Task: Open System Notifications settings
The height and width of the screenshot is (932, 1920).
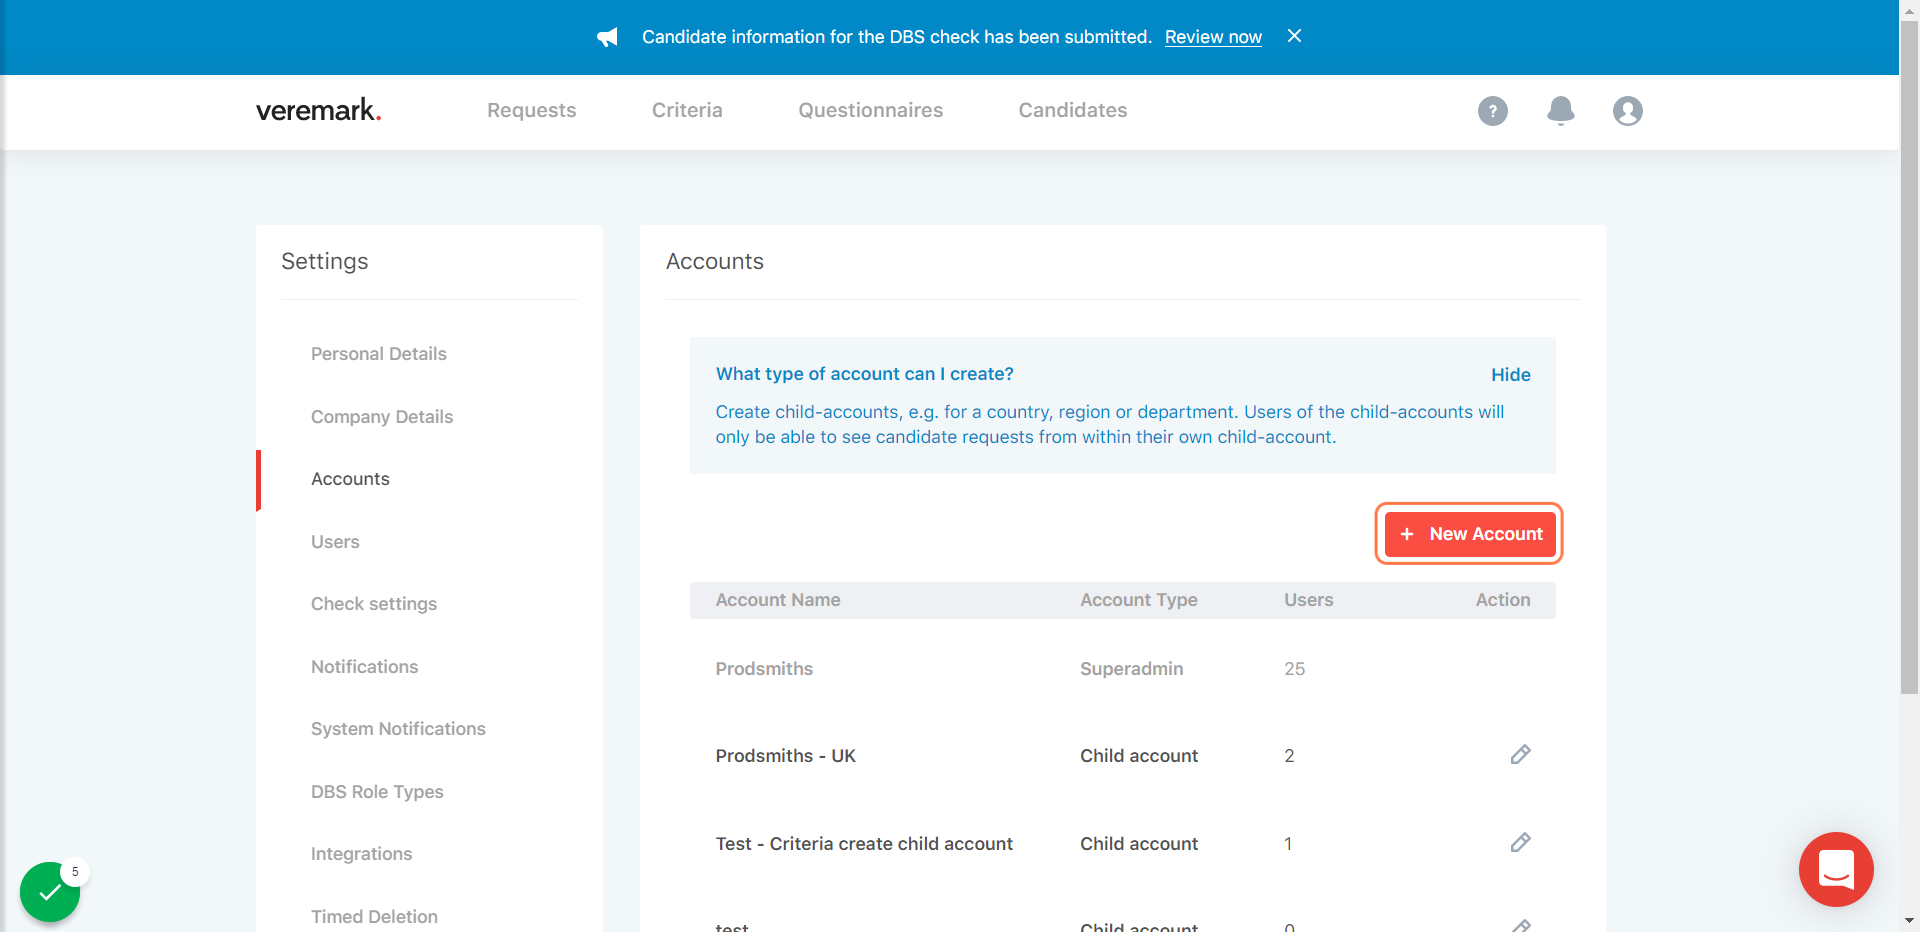Action: point(398,729)
